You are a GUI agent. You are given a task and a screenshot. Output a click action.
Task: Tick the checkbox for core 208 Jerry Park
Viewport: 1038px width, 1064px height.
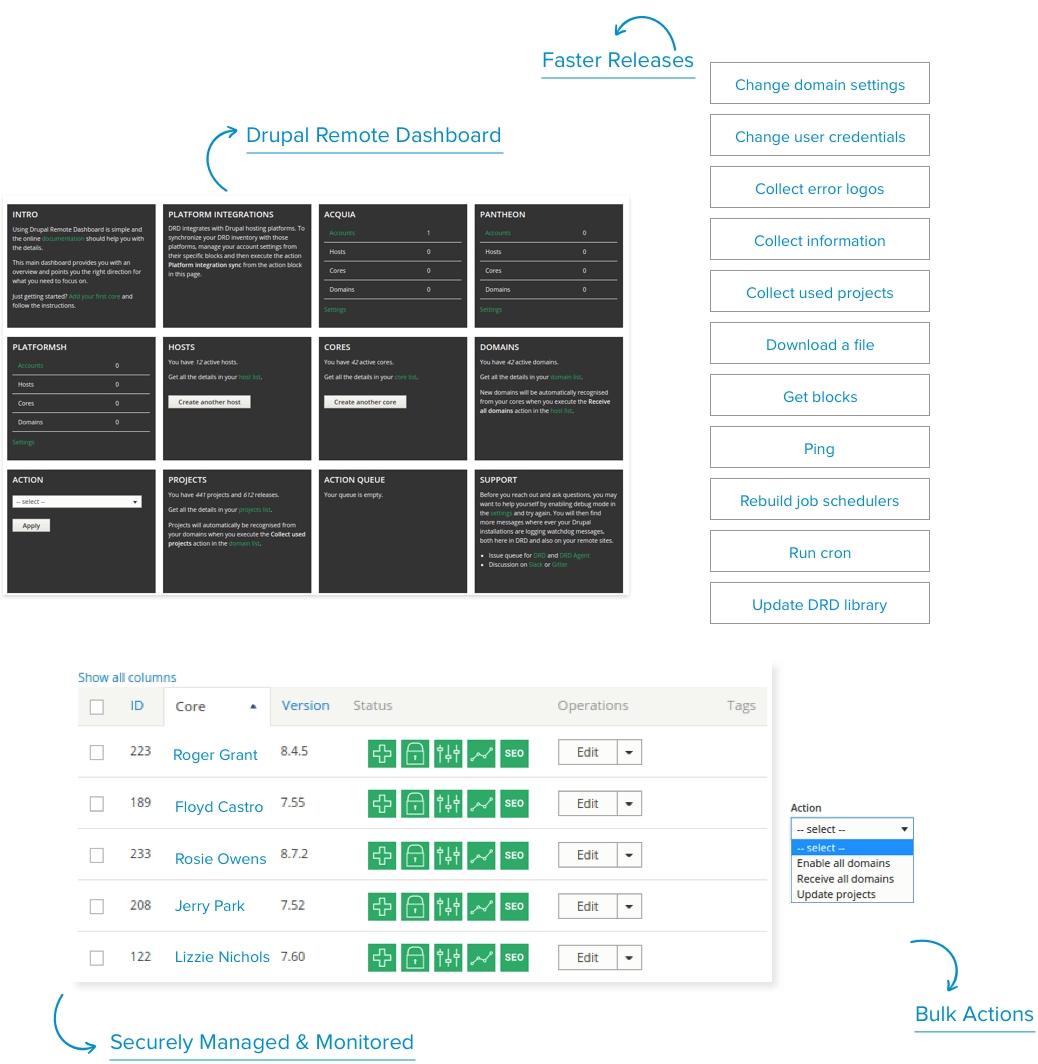[97, 907]
